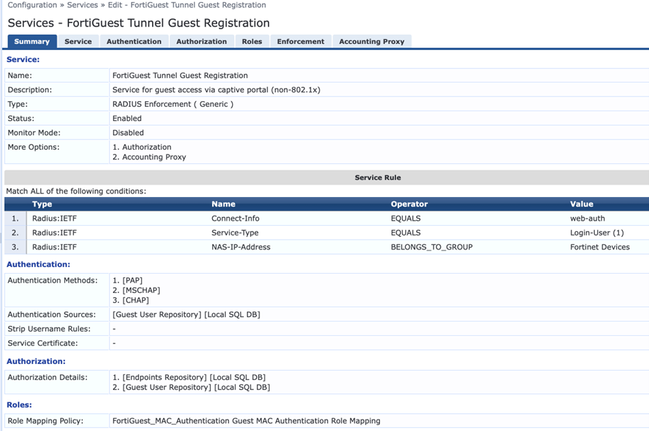This screenshot has width=649, height=431.
Task: Click the description text about captive portal
Action: [x=216, y=90]
